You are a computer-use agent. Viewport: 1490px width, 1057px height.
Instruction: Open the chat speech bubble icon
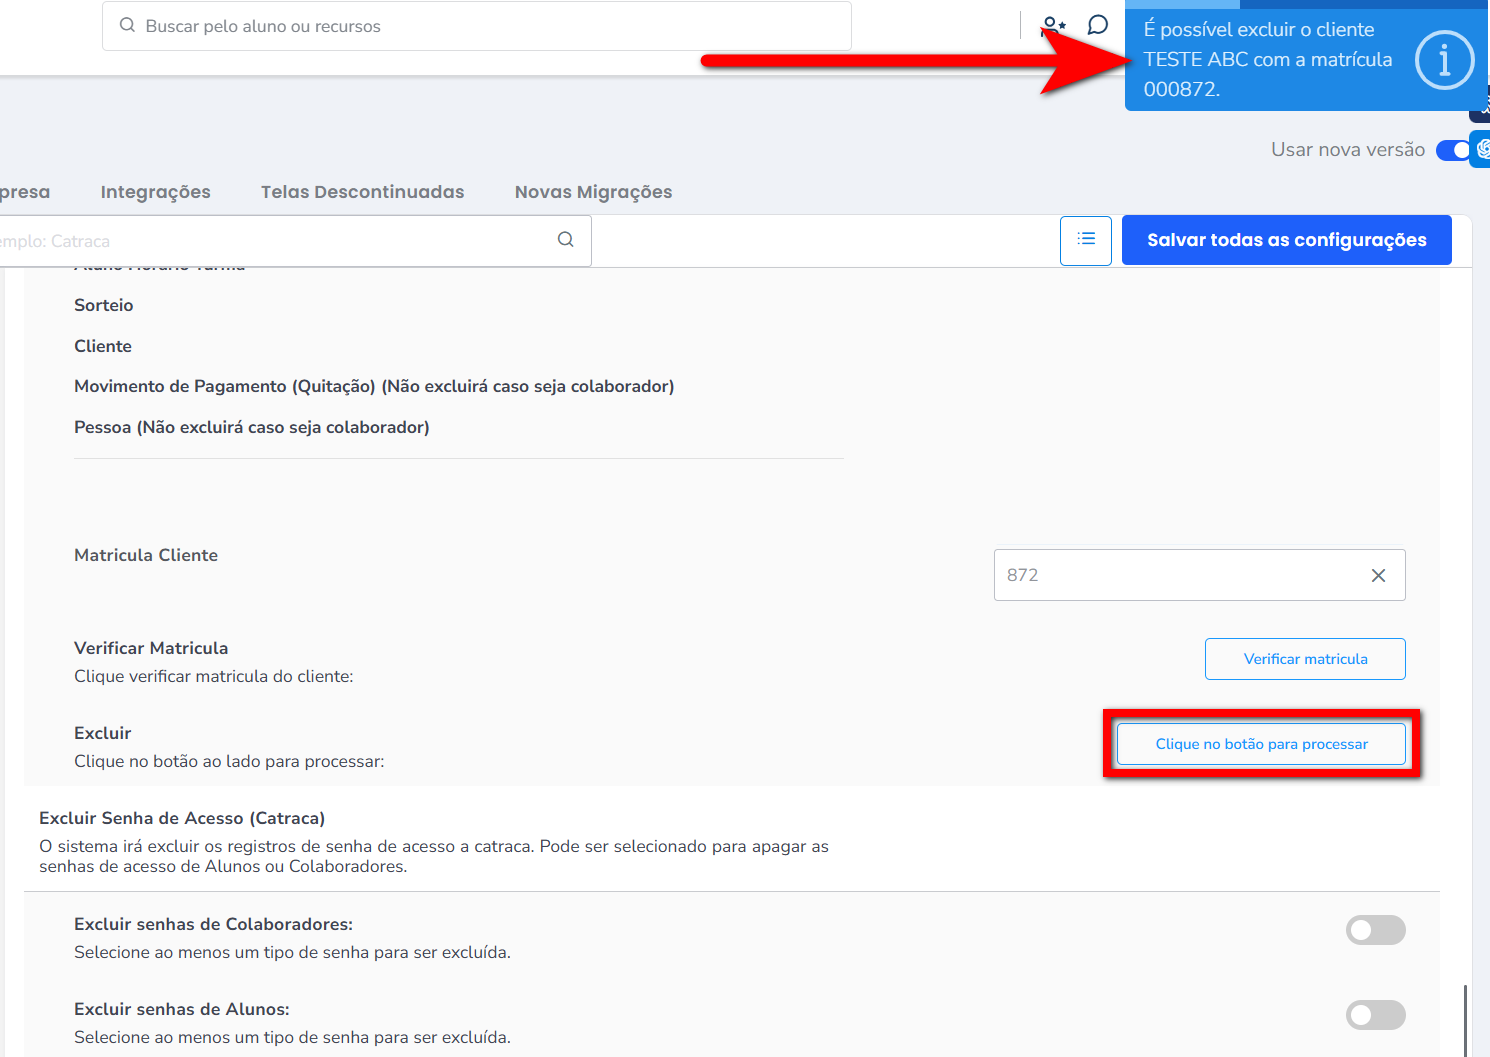[x=1098, y=25]
